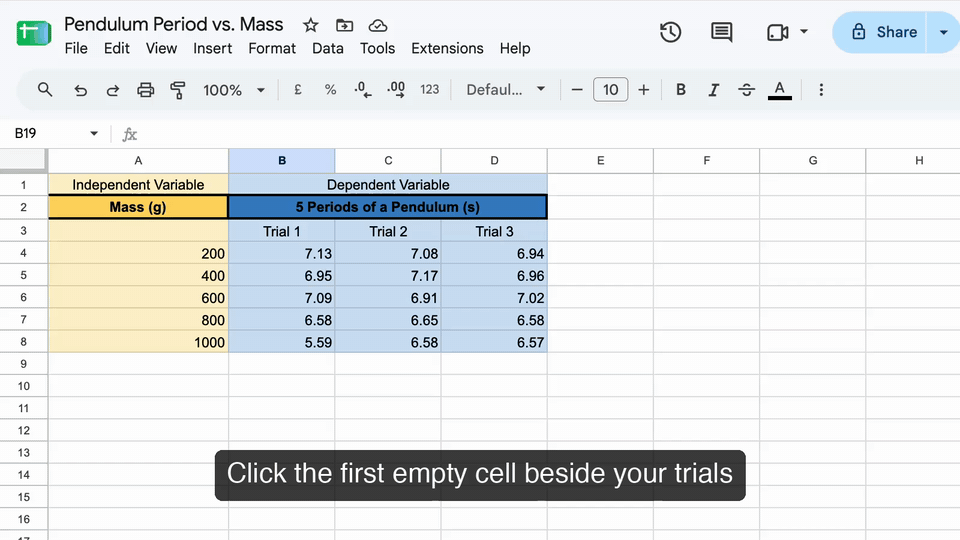Viewport: 960px width, 540px height.
Task: Print the spreadsheet
Action: tap(145, 90)
